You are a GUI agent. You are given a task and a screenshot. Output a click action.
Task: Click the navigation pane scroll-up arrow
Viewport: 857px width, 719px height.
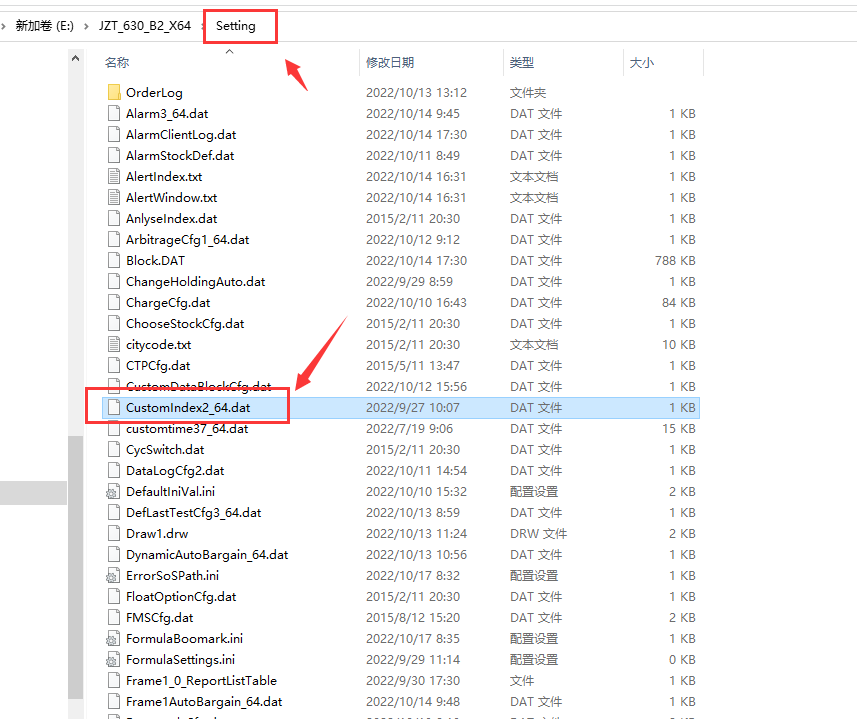pos(75,58)
